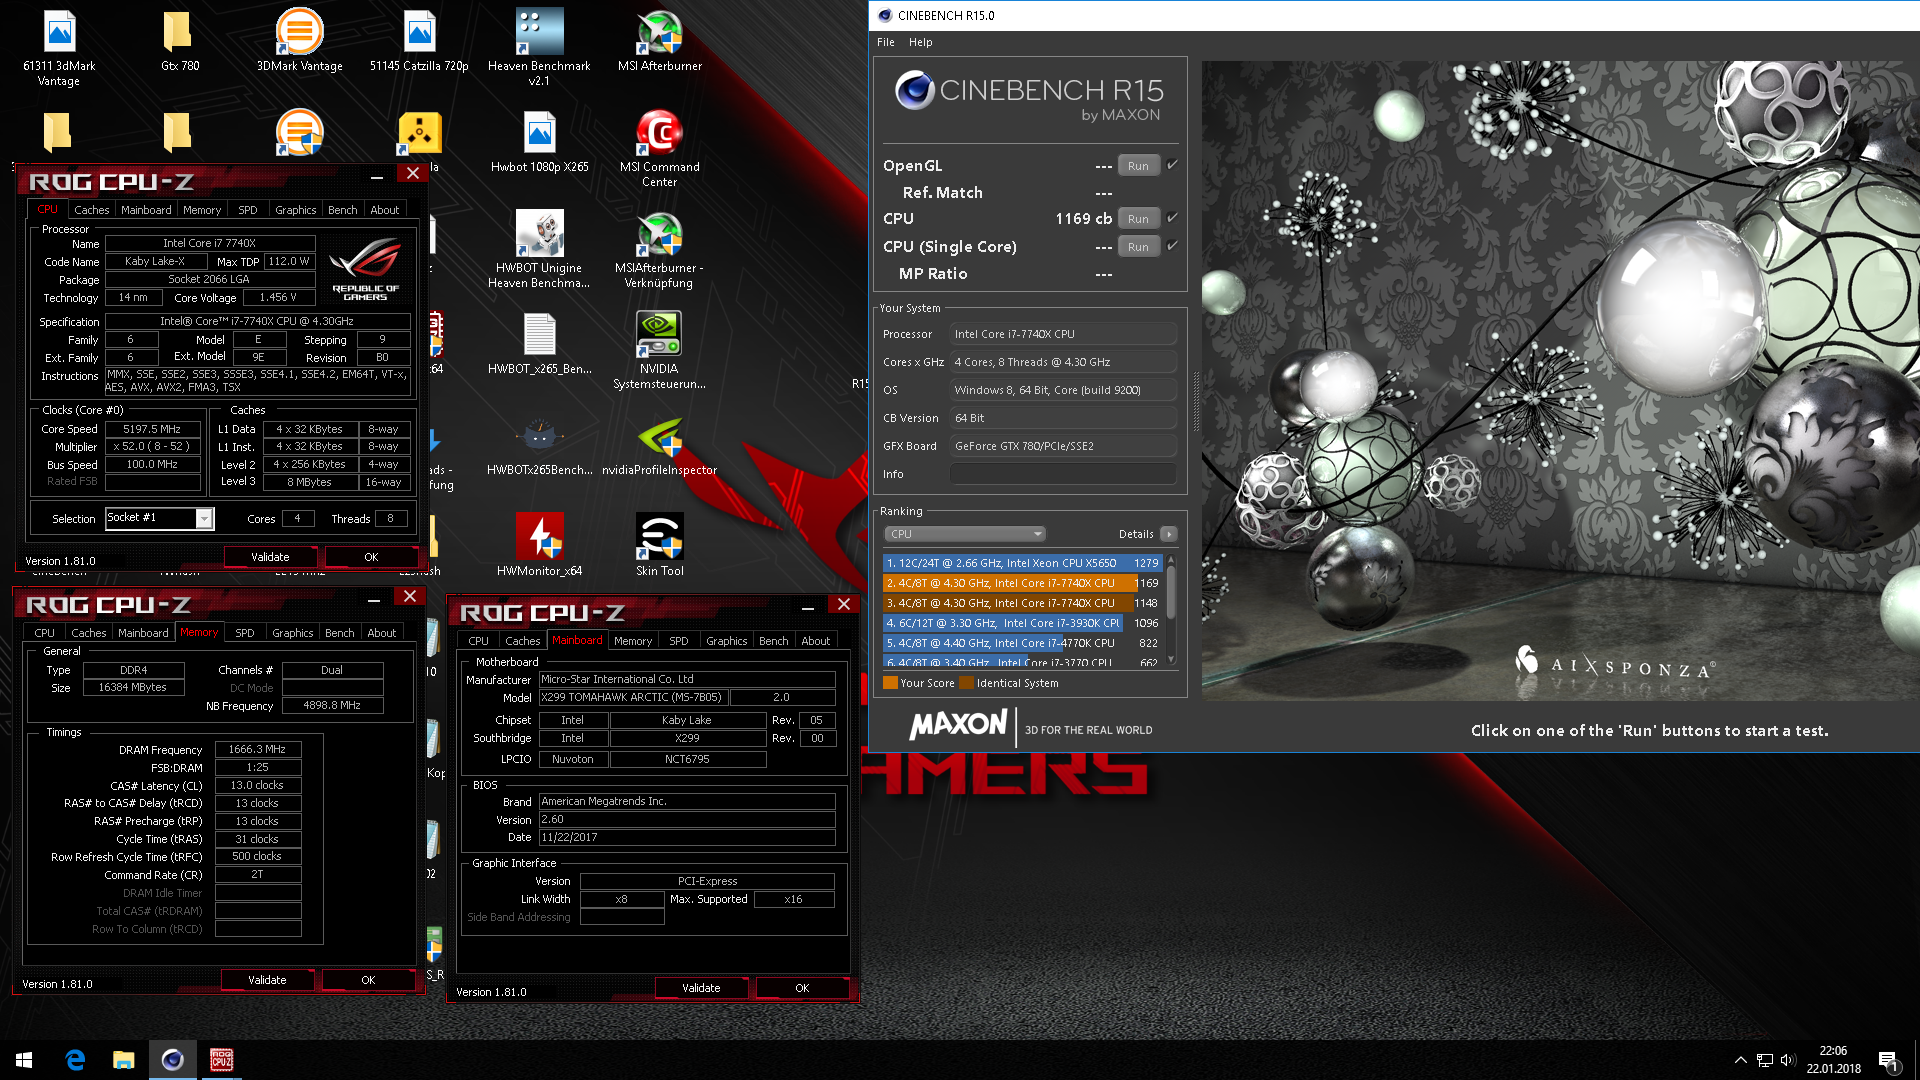1920x1080 pixels.
Task: Toggle the OpenGL test checkmark
Action: [1172, 165]
